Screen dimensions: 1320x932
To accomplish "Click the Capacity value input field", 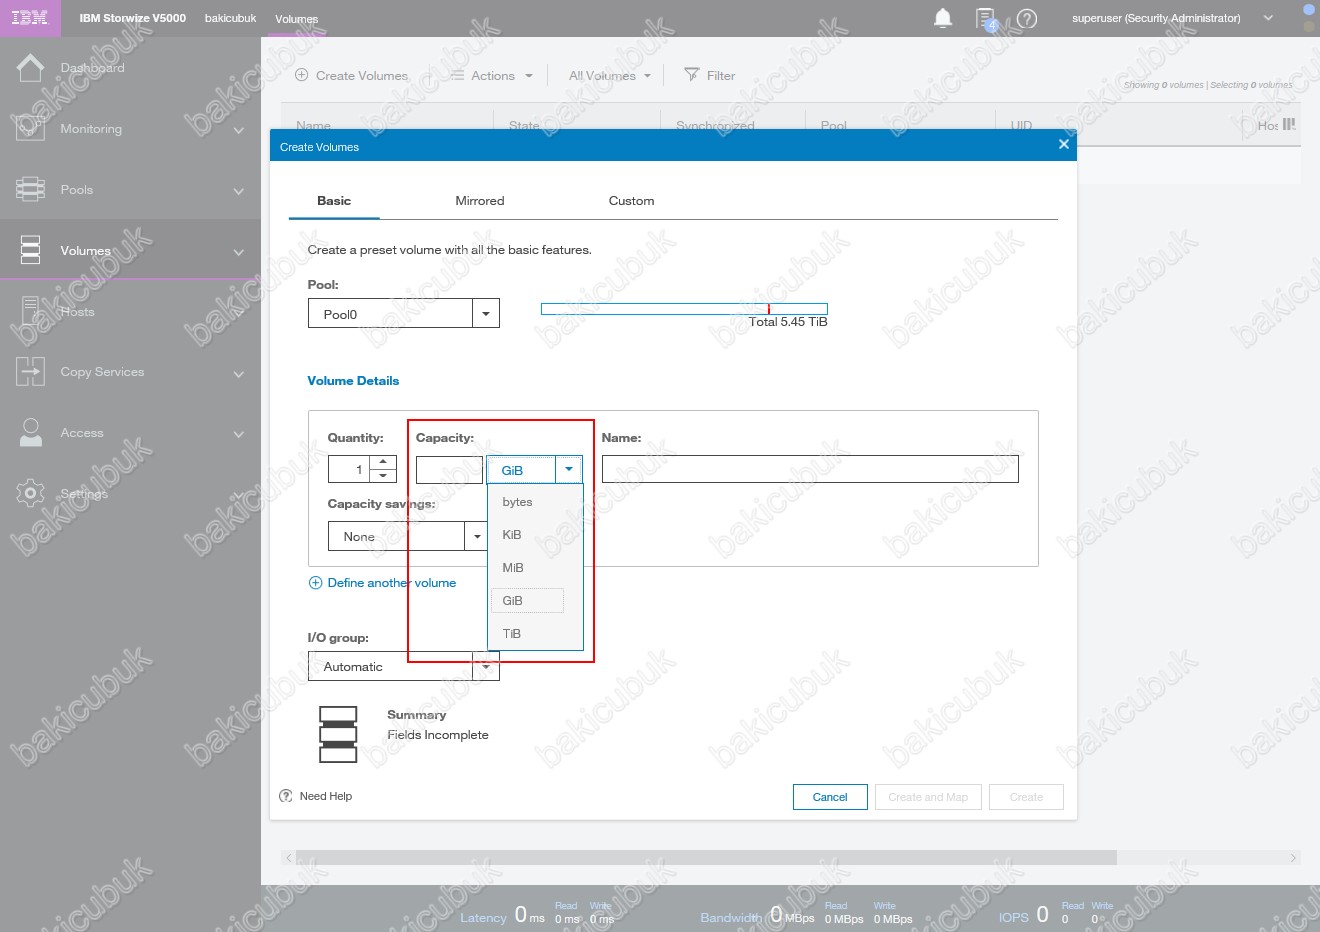I will [449, 469].
